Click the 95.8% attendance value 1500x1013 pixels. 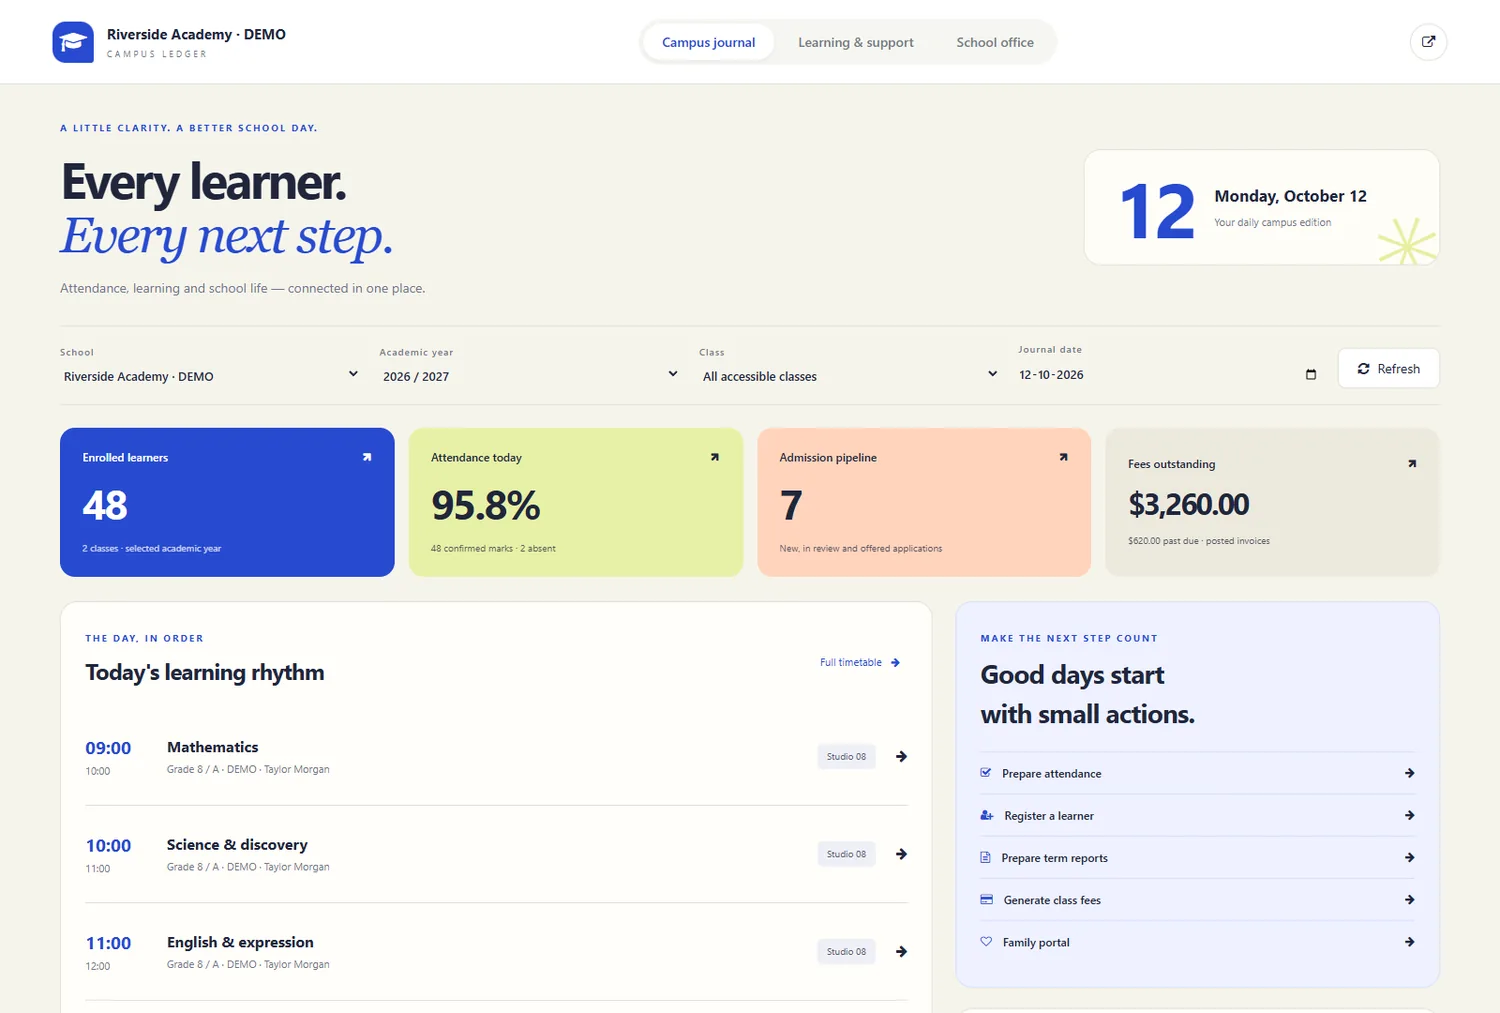click(x=485, y=505)
